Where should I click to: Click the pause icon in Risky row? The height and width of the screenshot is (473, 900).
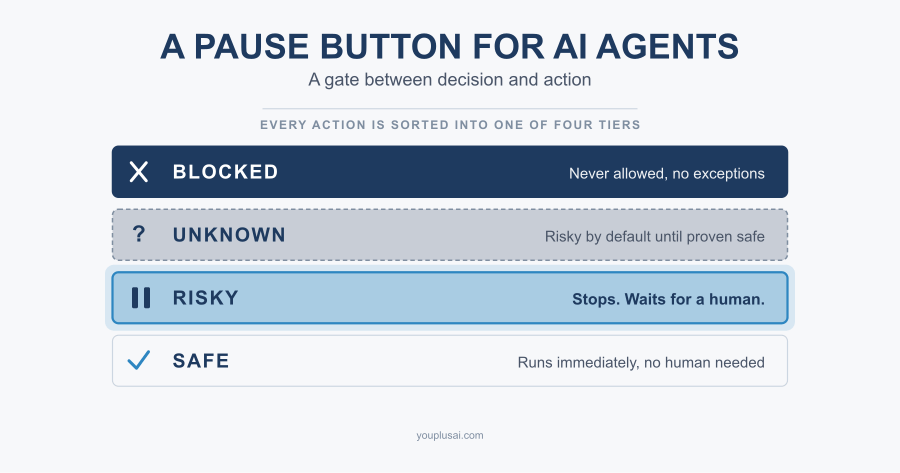pos(141,298)
